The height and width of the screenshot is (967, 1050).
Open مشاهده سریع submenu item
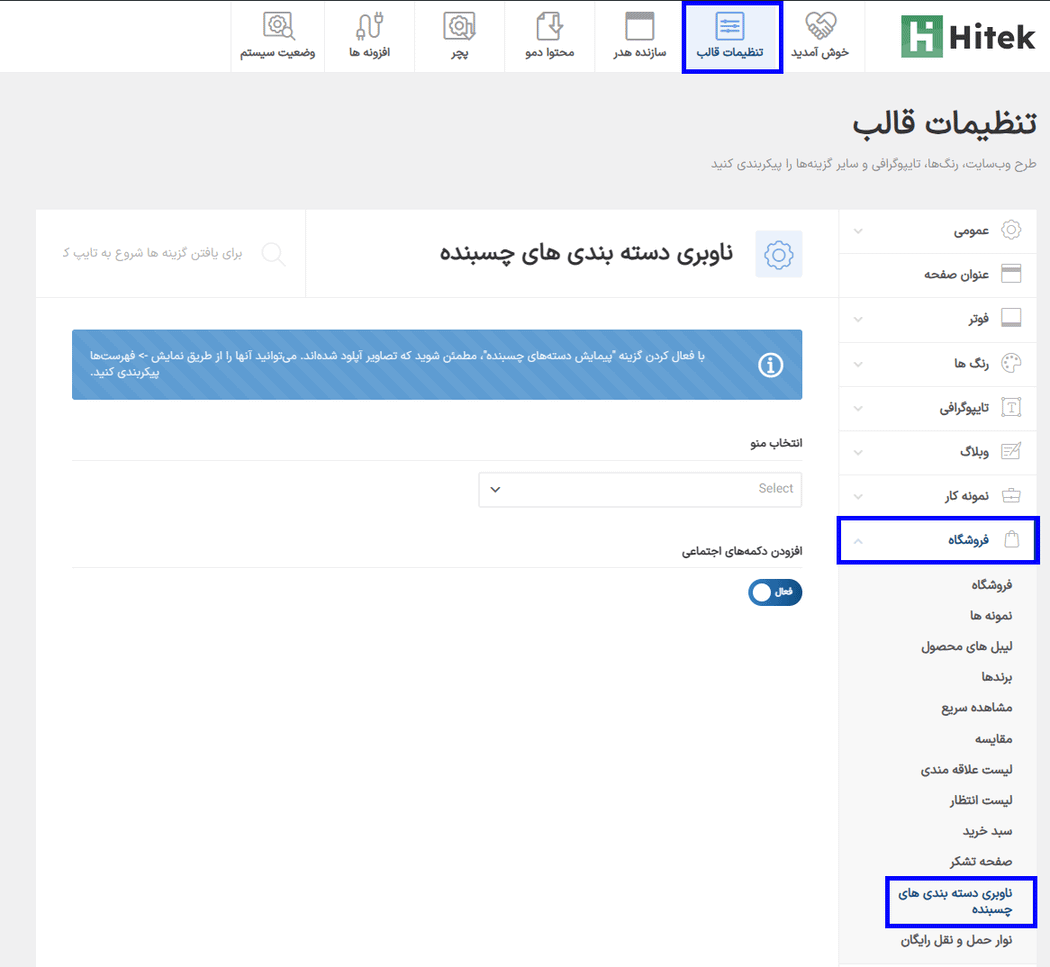[x=977, y=708]
